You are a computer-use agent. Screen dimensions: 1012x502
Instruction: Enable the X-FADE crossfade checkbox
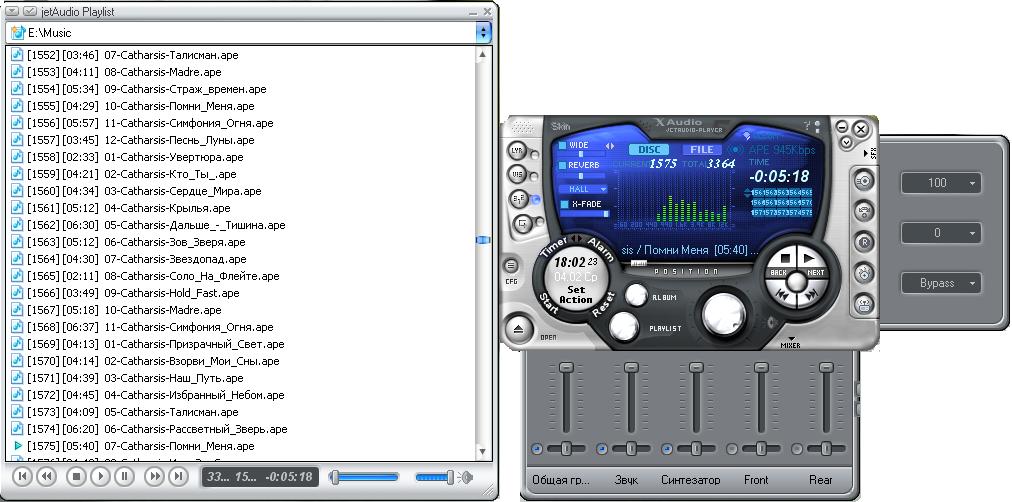[564, 204]
